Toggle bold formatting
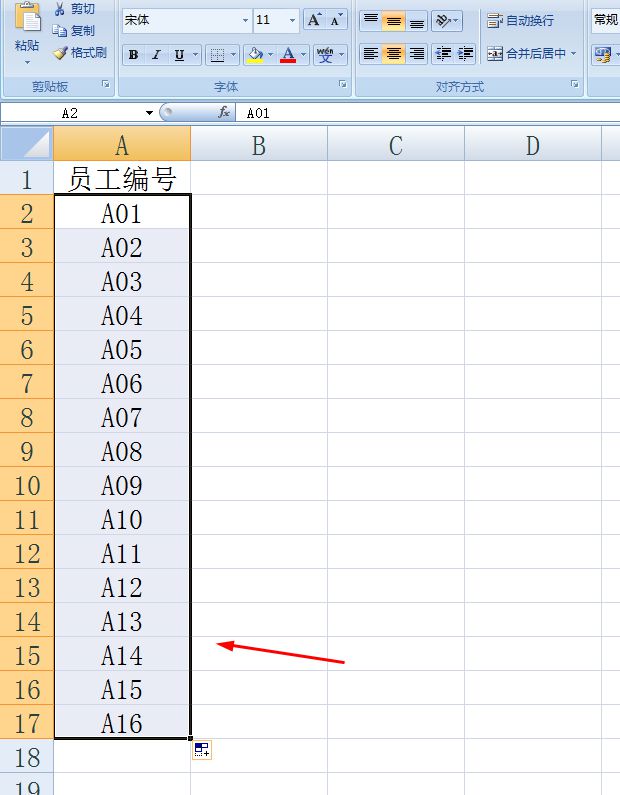 [x=133, y=54]
